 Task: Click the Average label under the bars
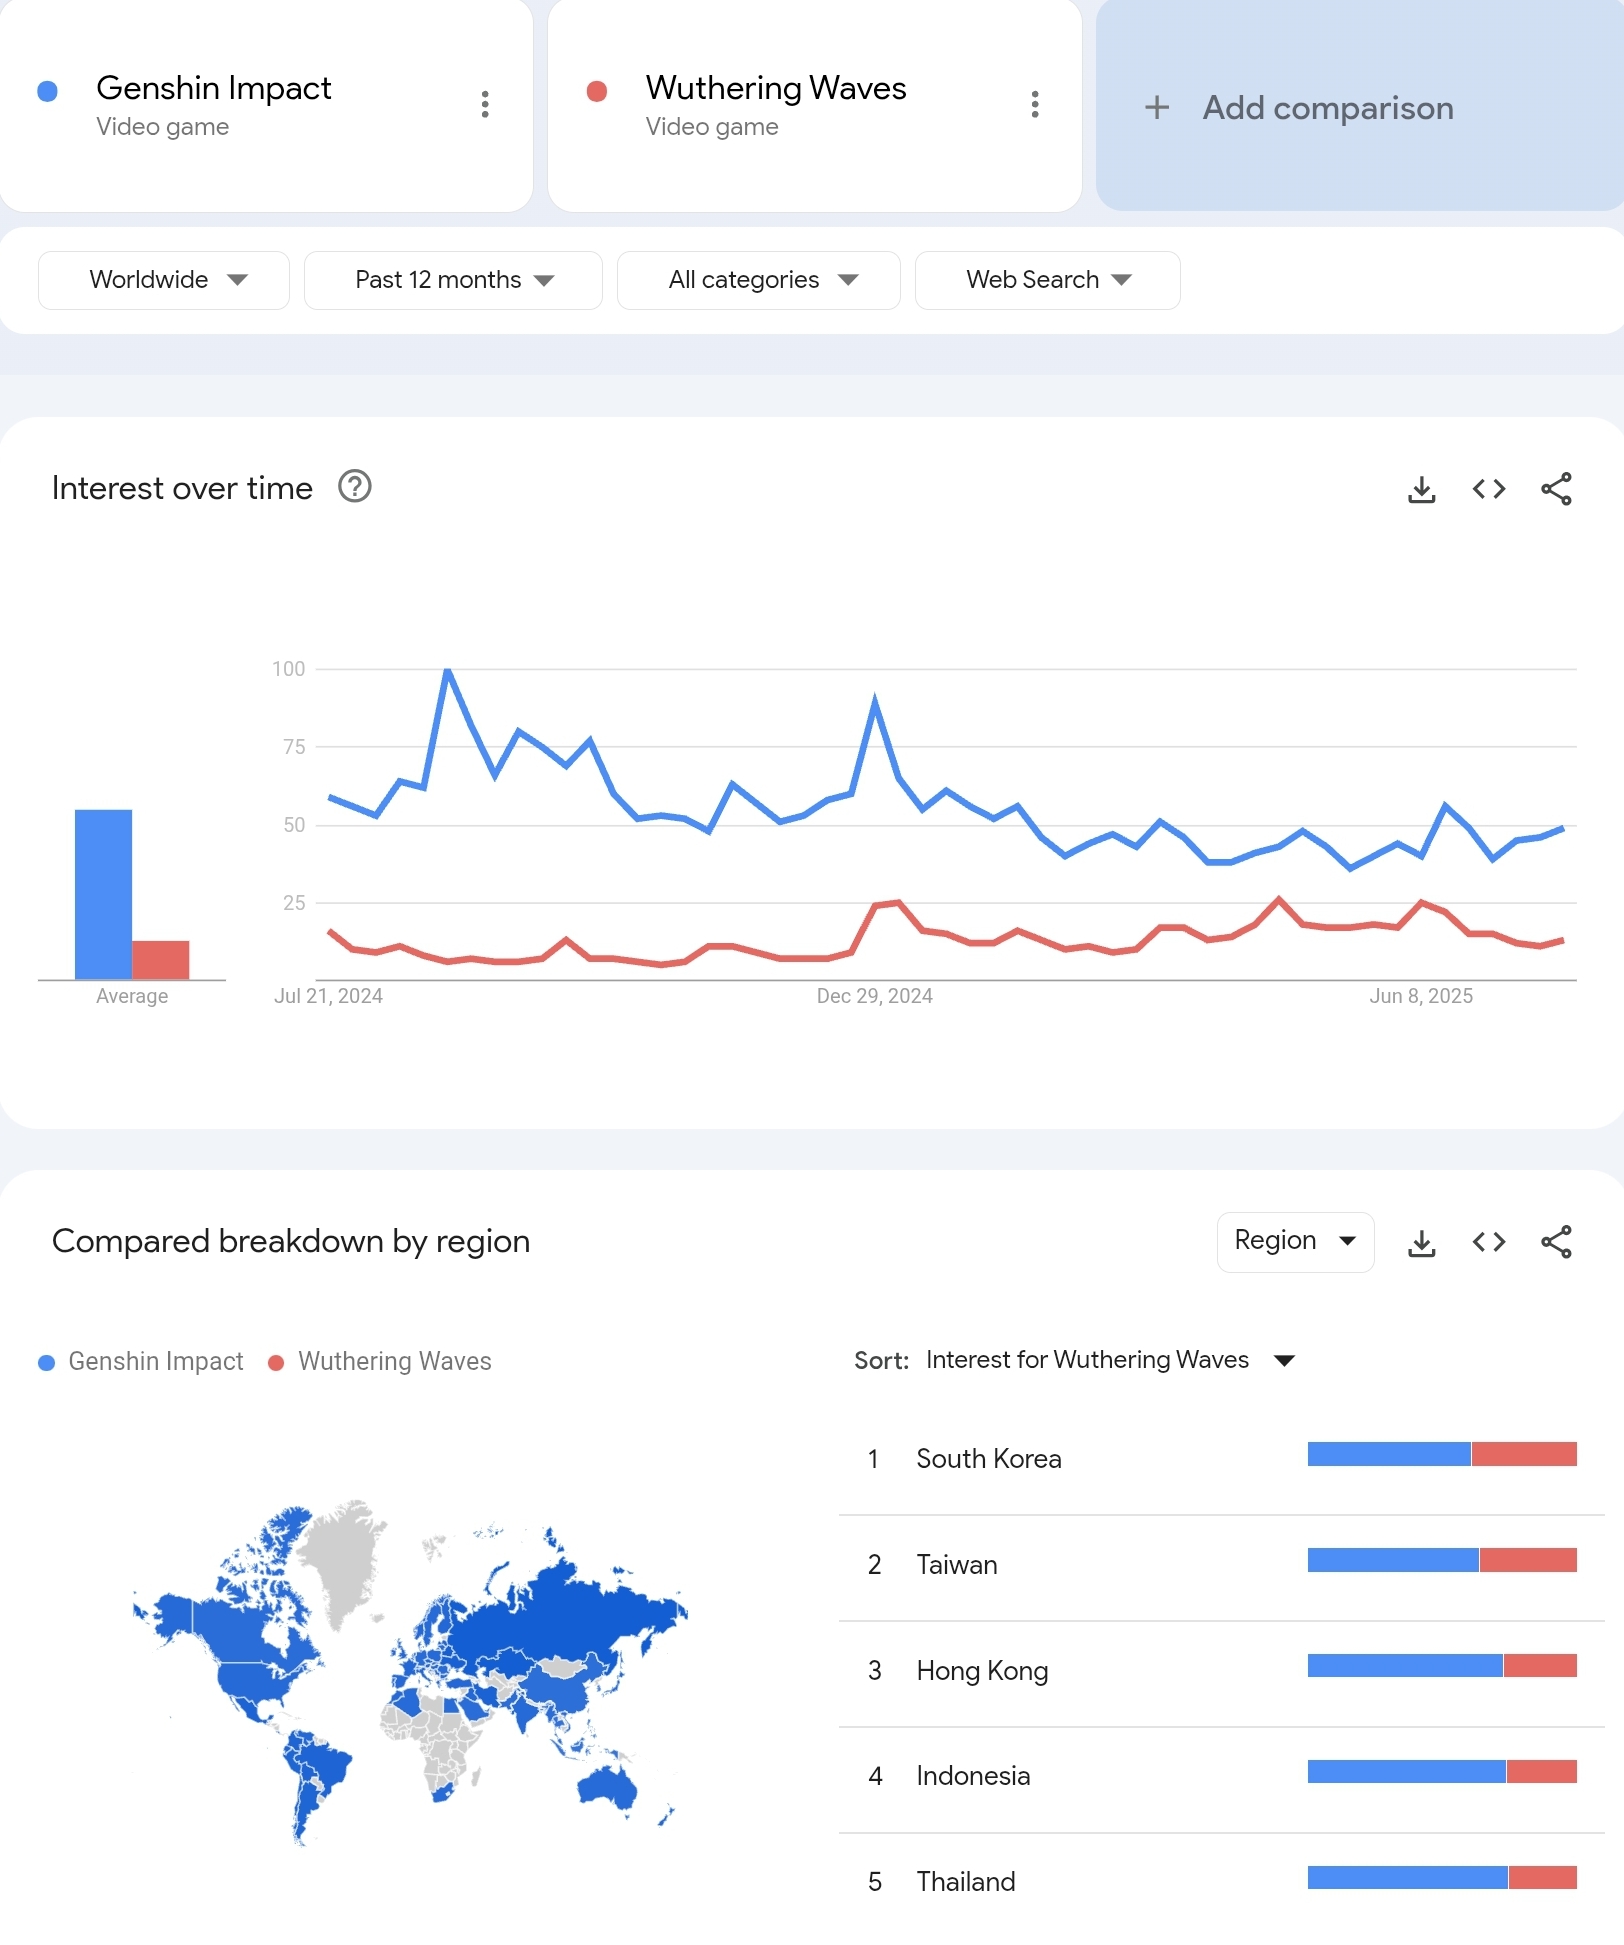(132, 996)
